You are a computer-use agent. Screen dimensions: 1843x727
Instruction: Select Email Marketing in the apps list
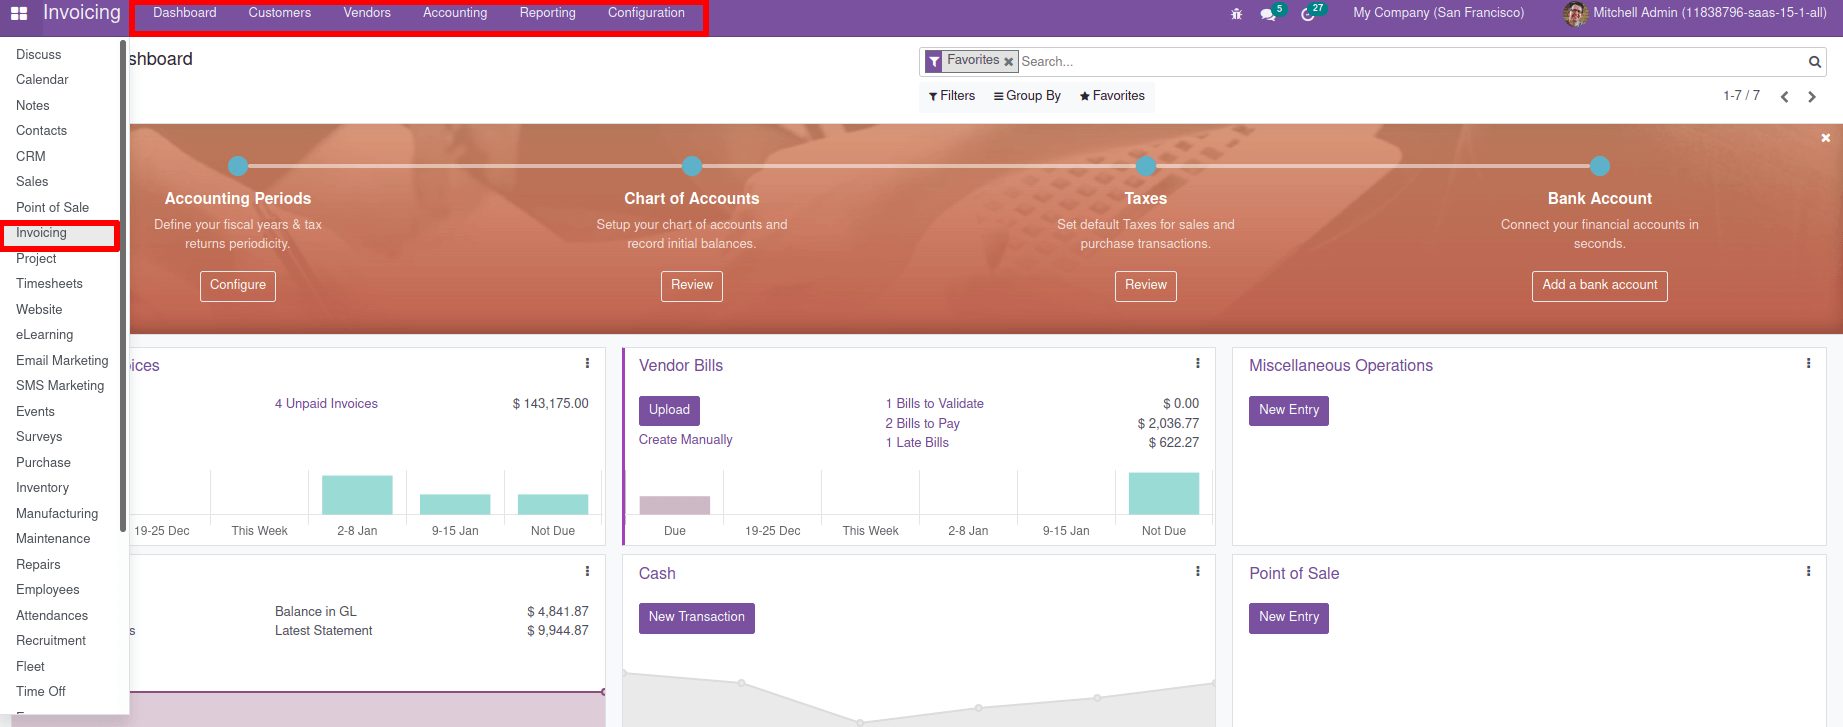(62, 361)
